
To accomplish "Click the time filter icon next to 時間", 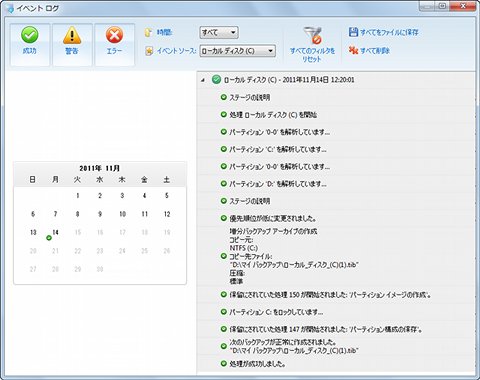I will click(149, 32).
